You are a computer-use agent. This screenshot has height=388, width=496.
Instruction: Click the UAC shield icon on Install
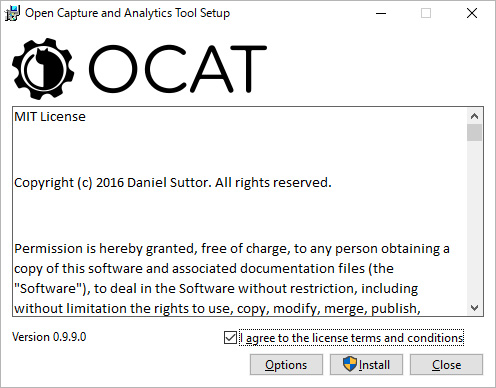tap(350, 364)
